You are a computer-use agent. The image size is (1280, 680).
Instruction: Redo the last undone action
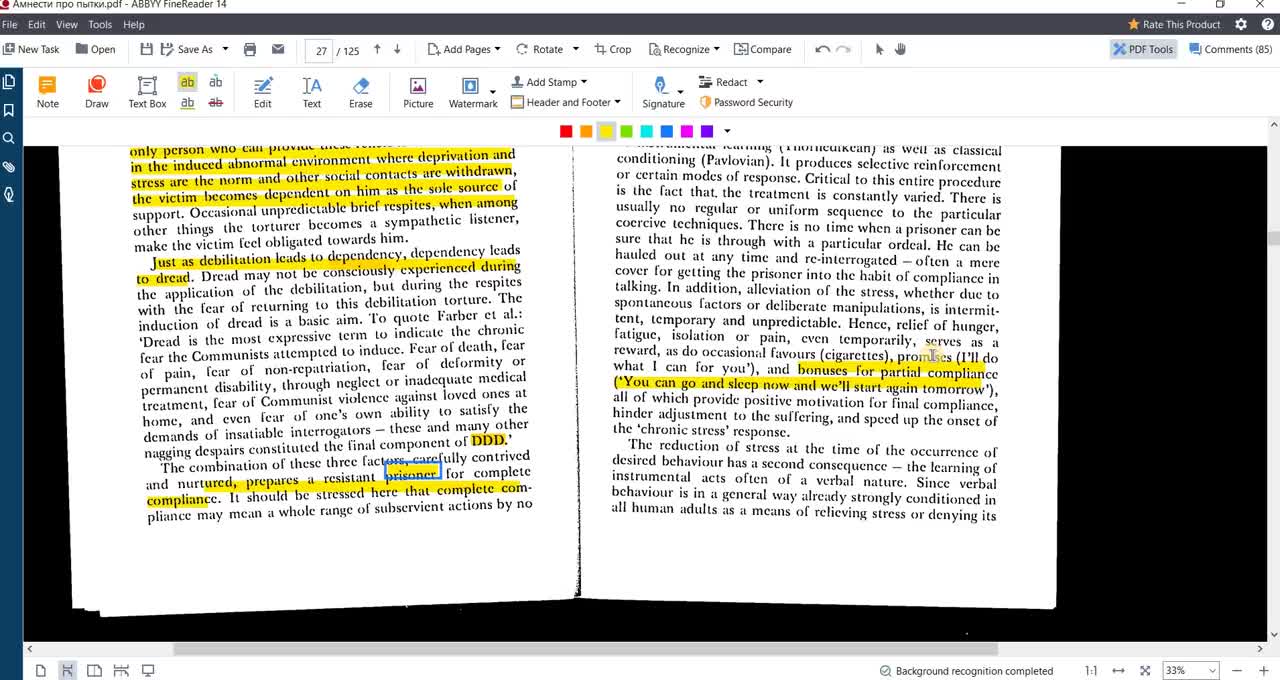click(x=843, y=49)
